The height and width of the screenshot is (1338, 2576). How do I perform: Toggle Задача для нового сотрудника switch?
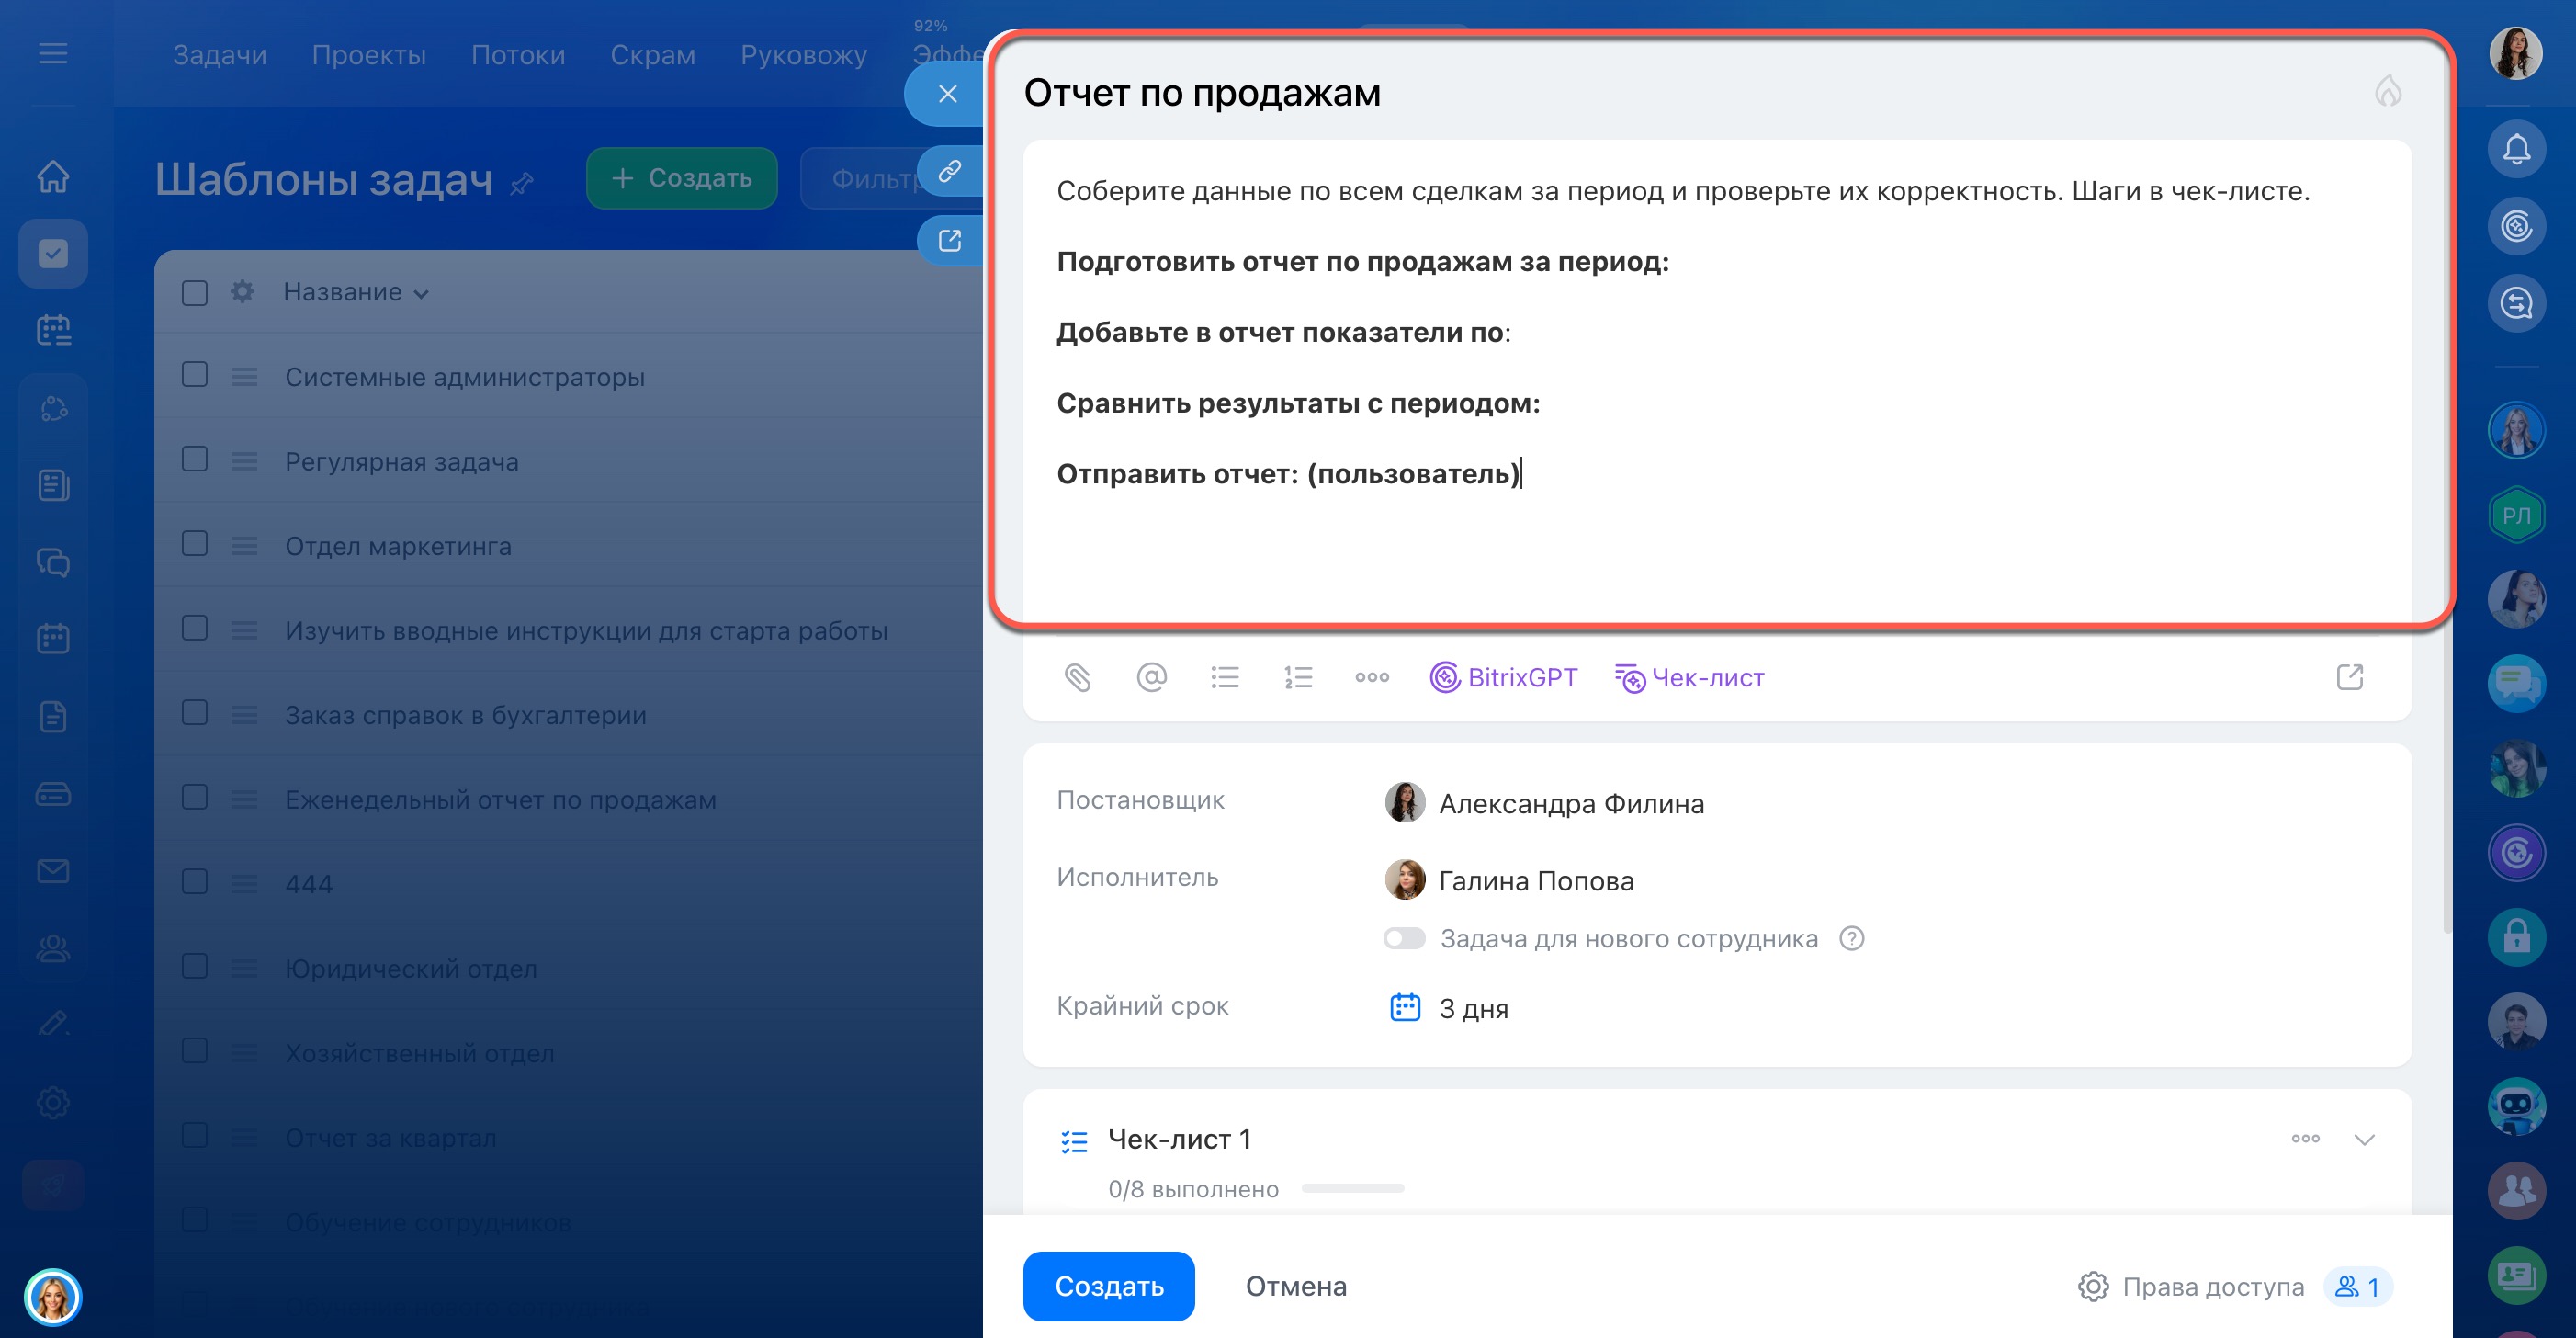[x=1404, y=938]
